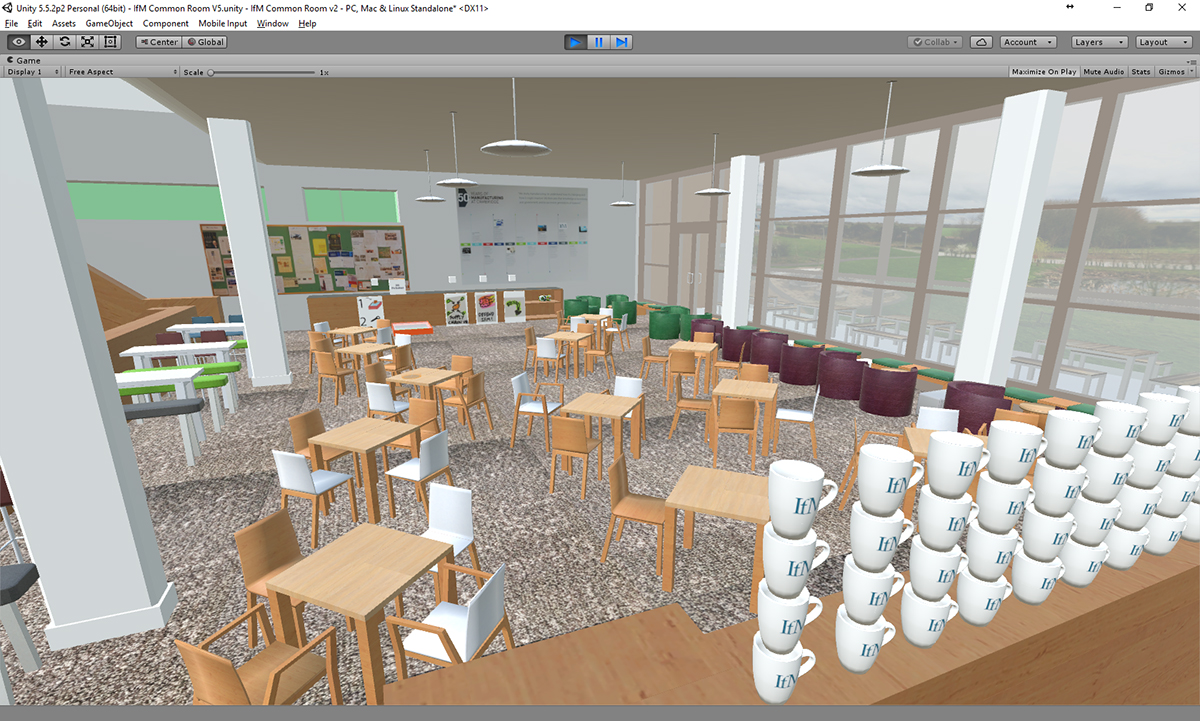Stop play mode with Play button
This screenshot has width=1200, height=721.
point(575,42)
